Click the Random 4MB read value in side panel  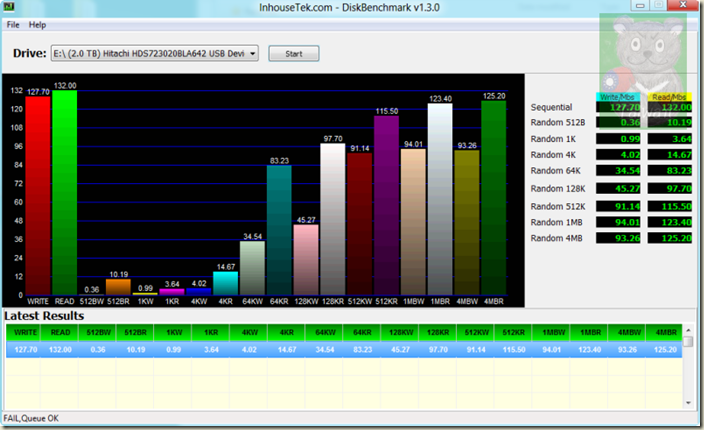click(x=669, y=238)
